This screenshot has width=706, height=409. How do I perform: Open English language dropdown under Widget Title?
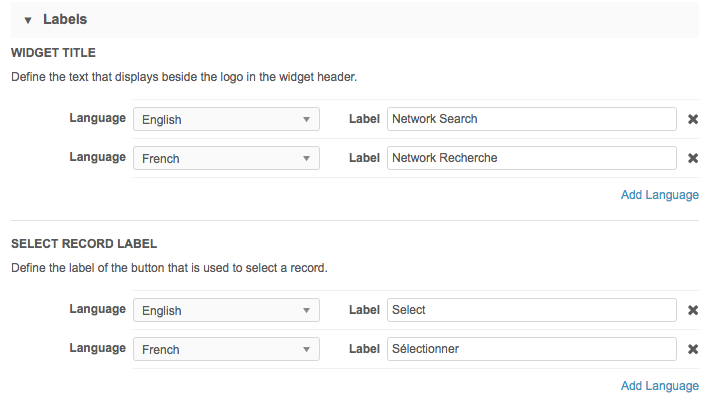tap(226, 120)
